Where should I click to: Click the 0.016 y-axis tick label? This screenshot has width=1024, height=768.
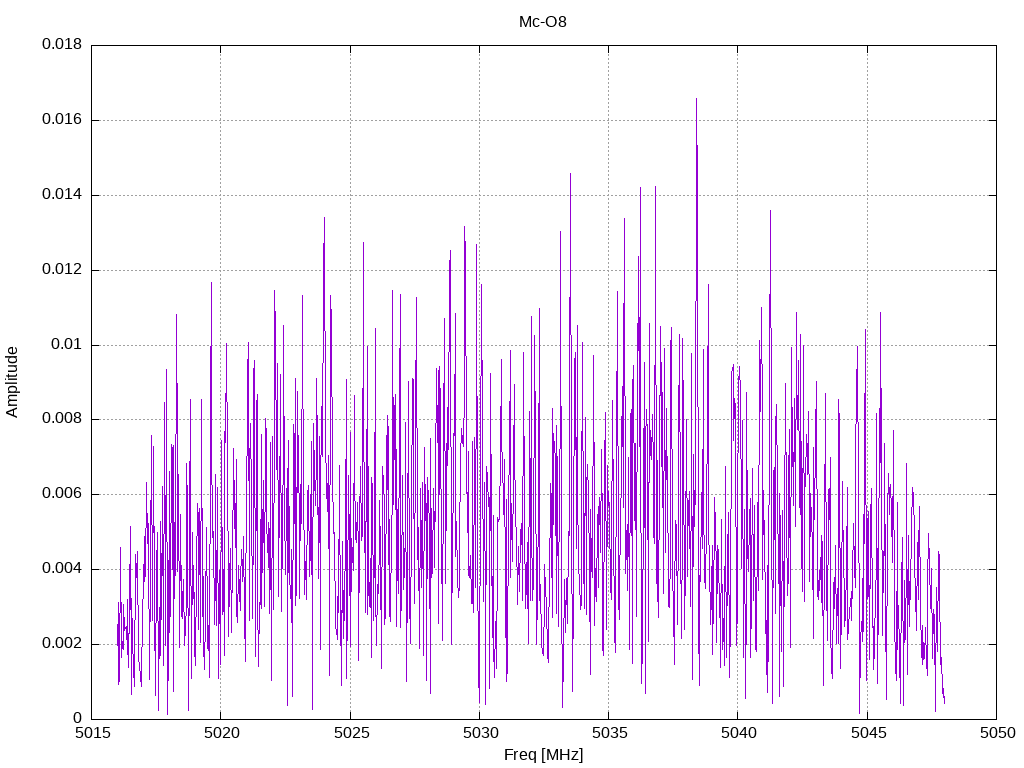click(62, 120)
